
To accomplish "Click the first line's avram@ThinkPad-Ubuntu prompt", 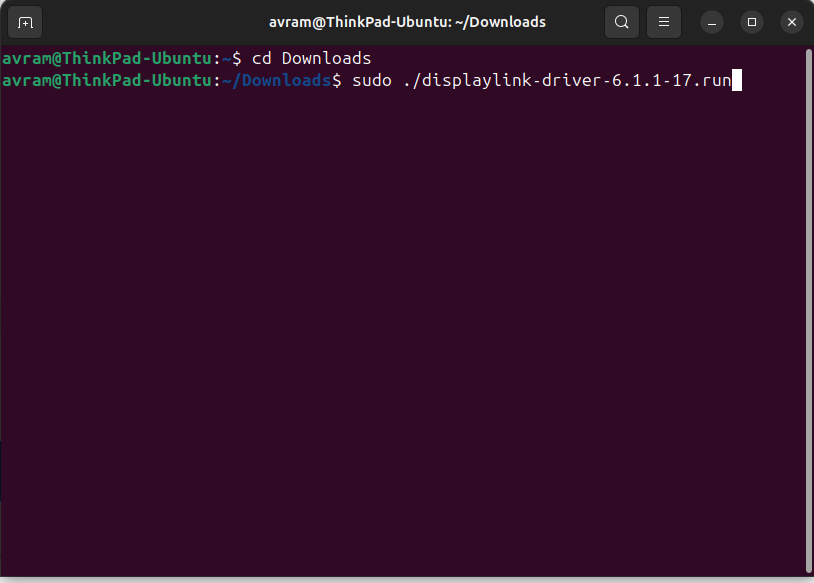I will click(x=107, y=59).
